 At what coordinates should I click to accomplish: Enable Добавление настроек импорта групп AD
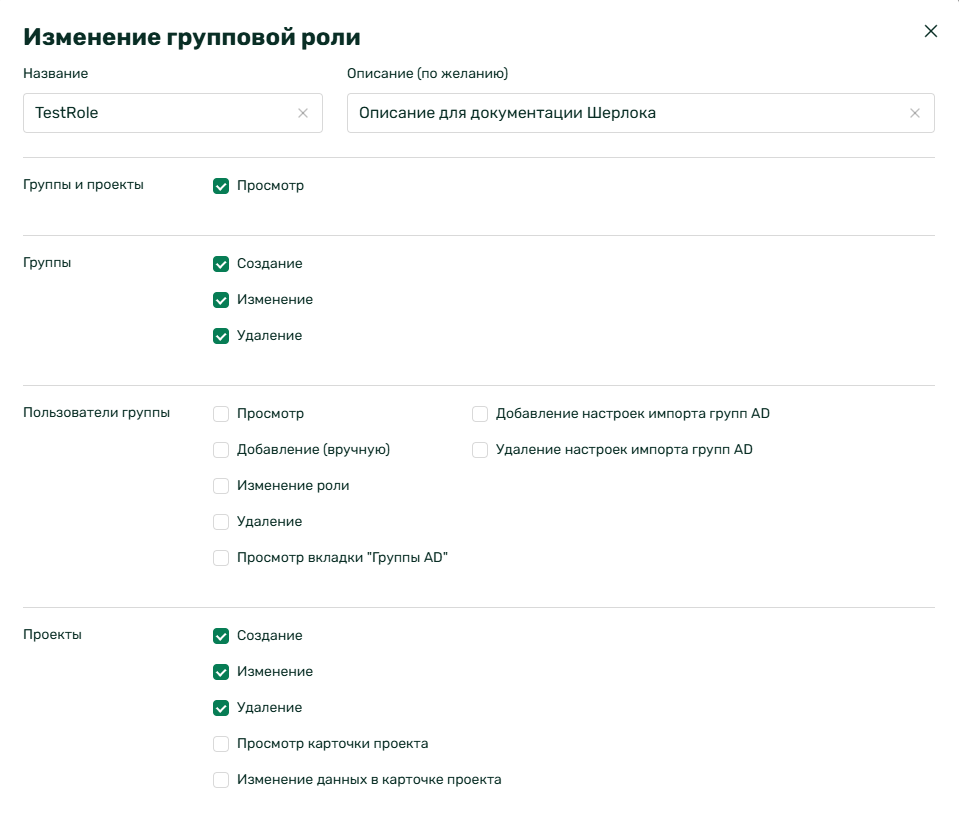pos(480,414)
